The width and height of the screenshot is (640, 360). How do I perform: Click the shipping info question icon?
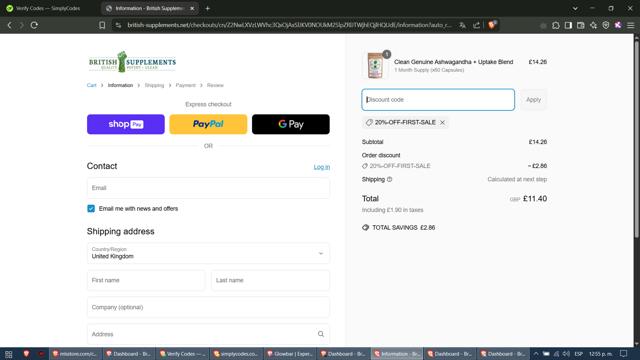pyautogui.click(x=389, y=179)
